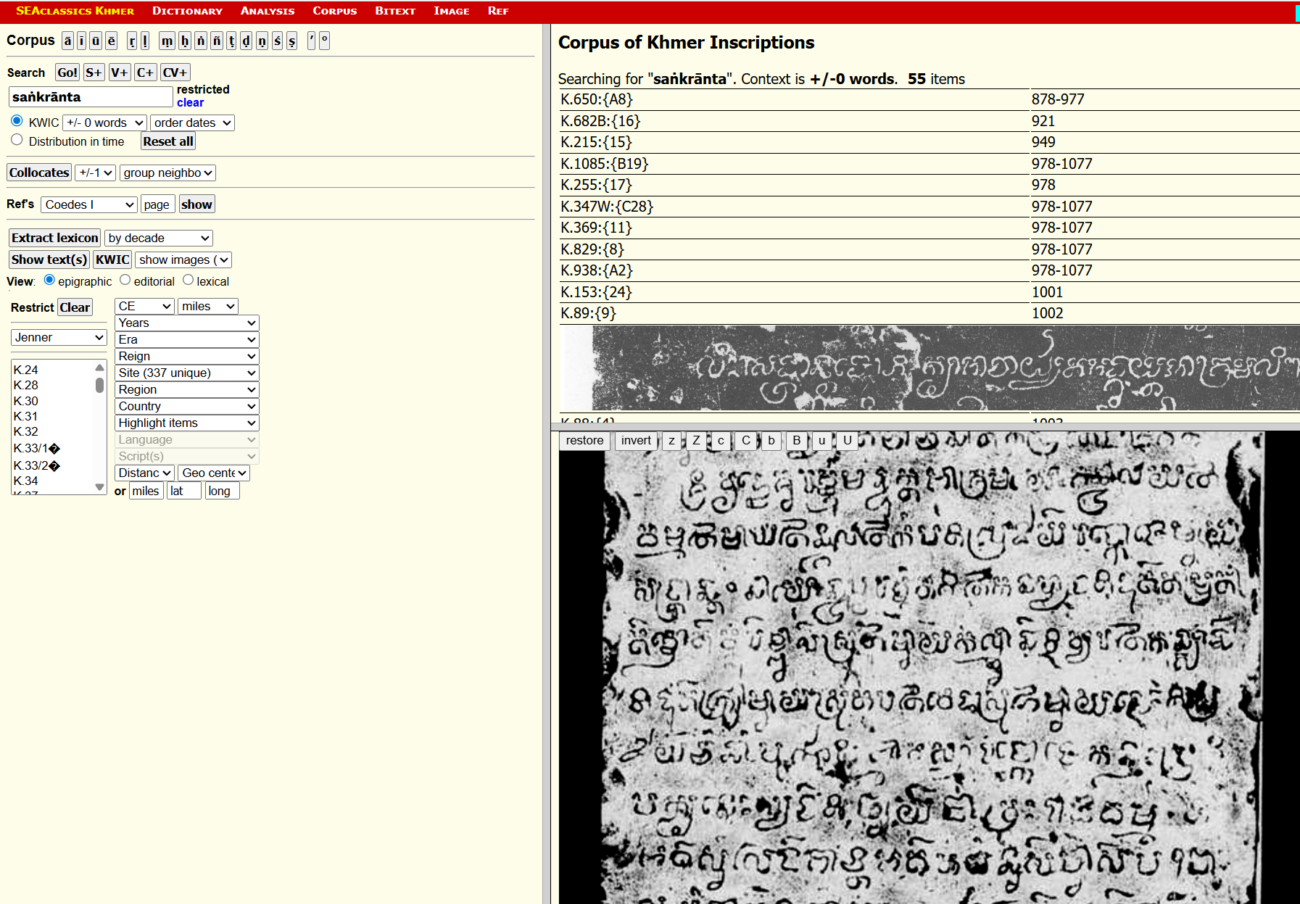This screenshot has height=904, width=1300.
Task: Open the Dictionary menu
Action: pyautogui.click(x=187, y=11)
